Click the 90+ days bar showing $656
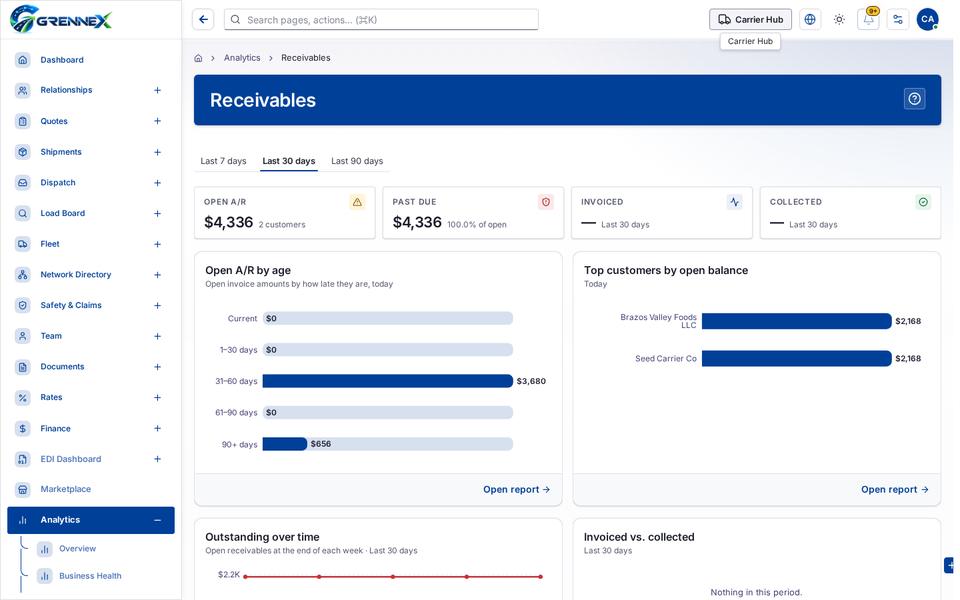The height and width of the screenshot is (600, 960). (x=285, y=444)
